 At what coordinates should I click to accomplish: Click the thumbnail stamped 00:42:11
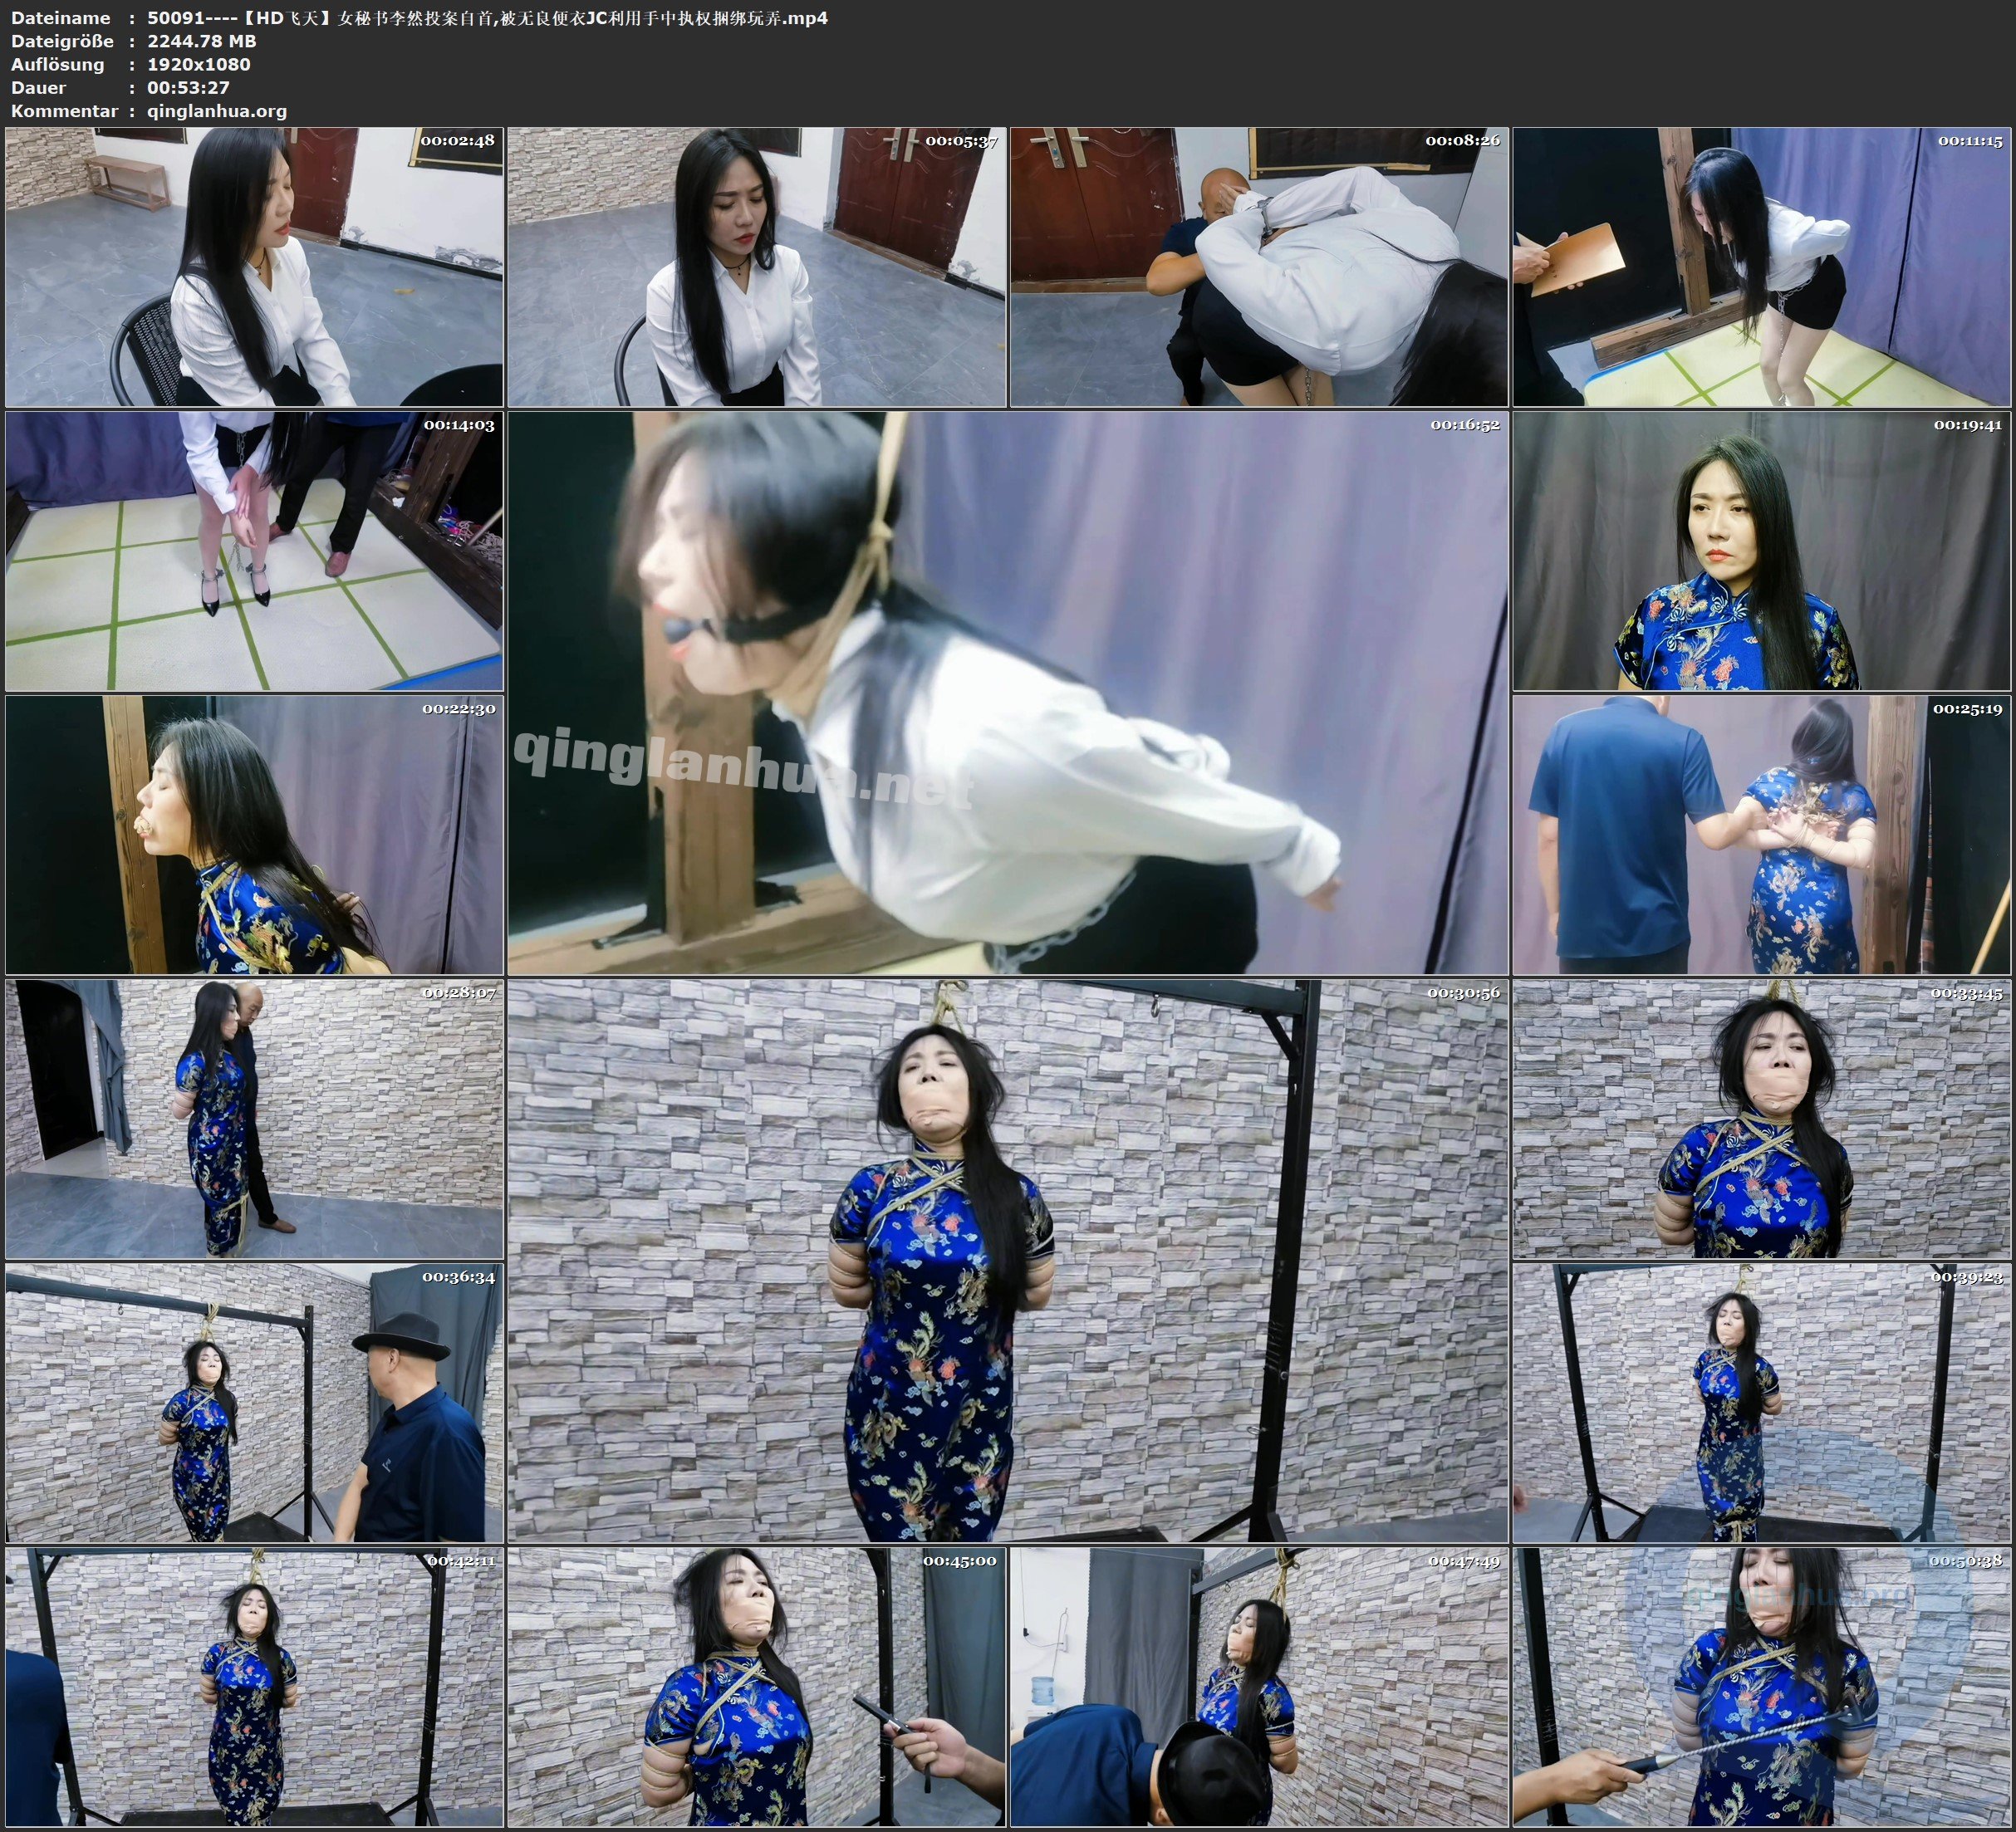coord(254,1686)
